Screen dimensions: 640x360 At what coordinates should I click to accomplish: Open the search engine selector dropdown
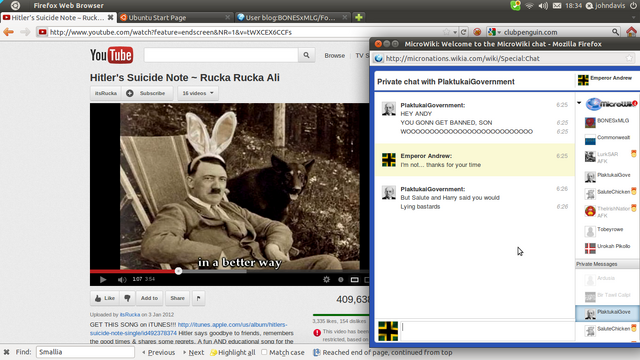[x=494, y=32]
